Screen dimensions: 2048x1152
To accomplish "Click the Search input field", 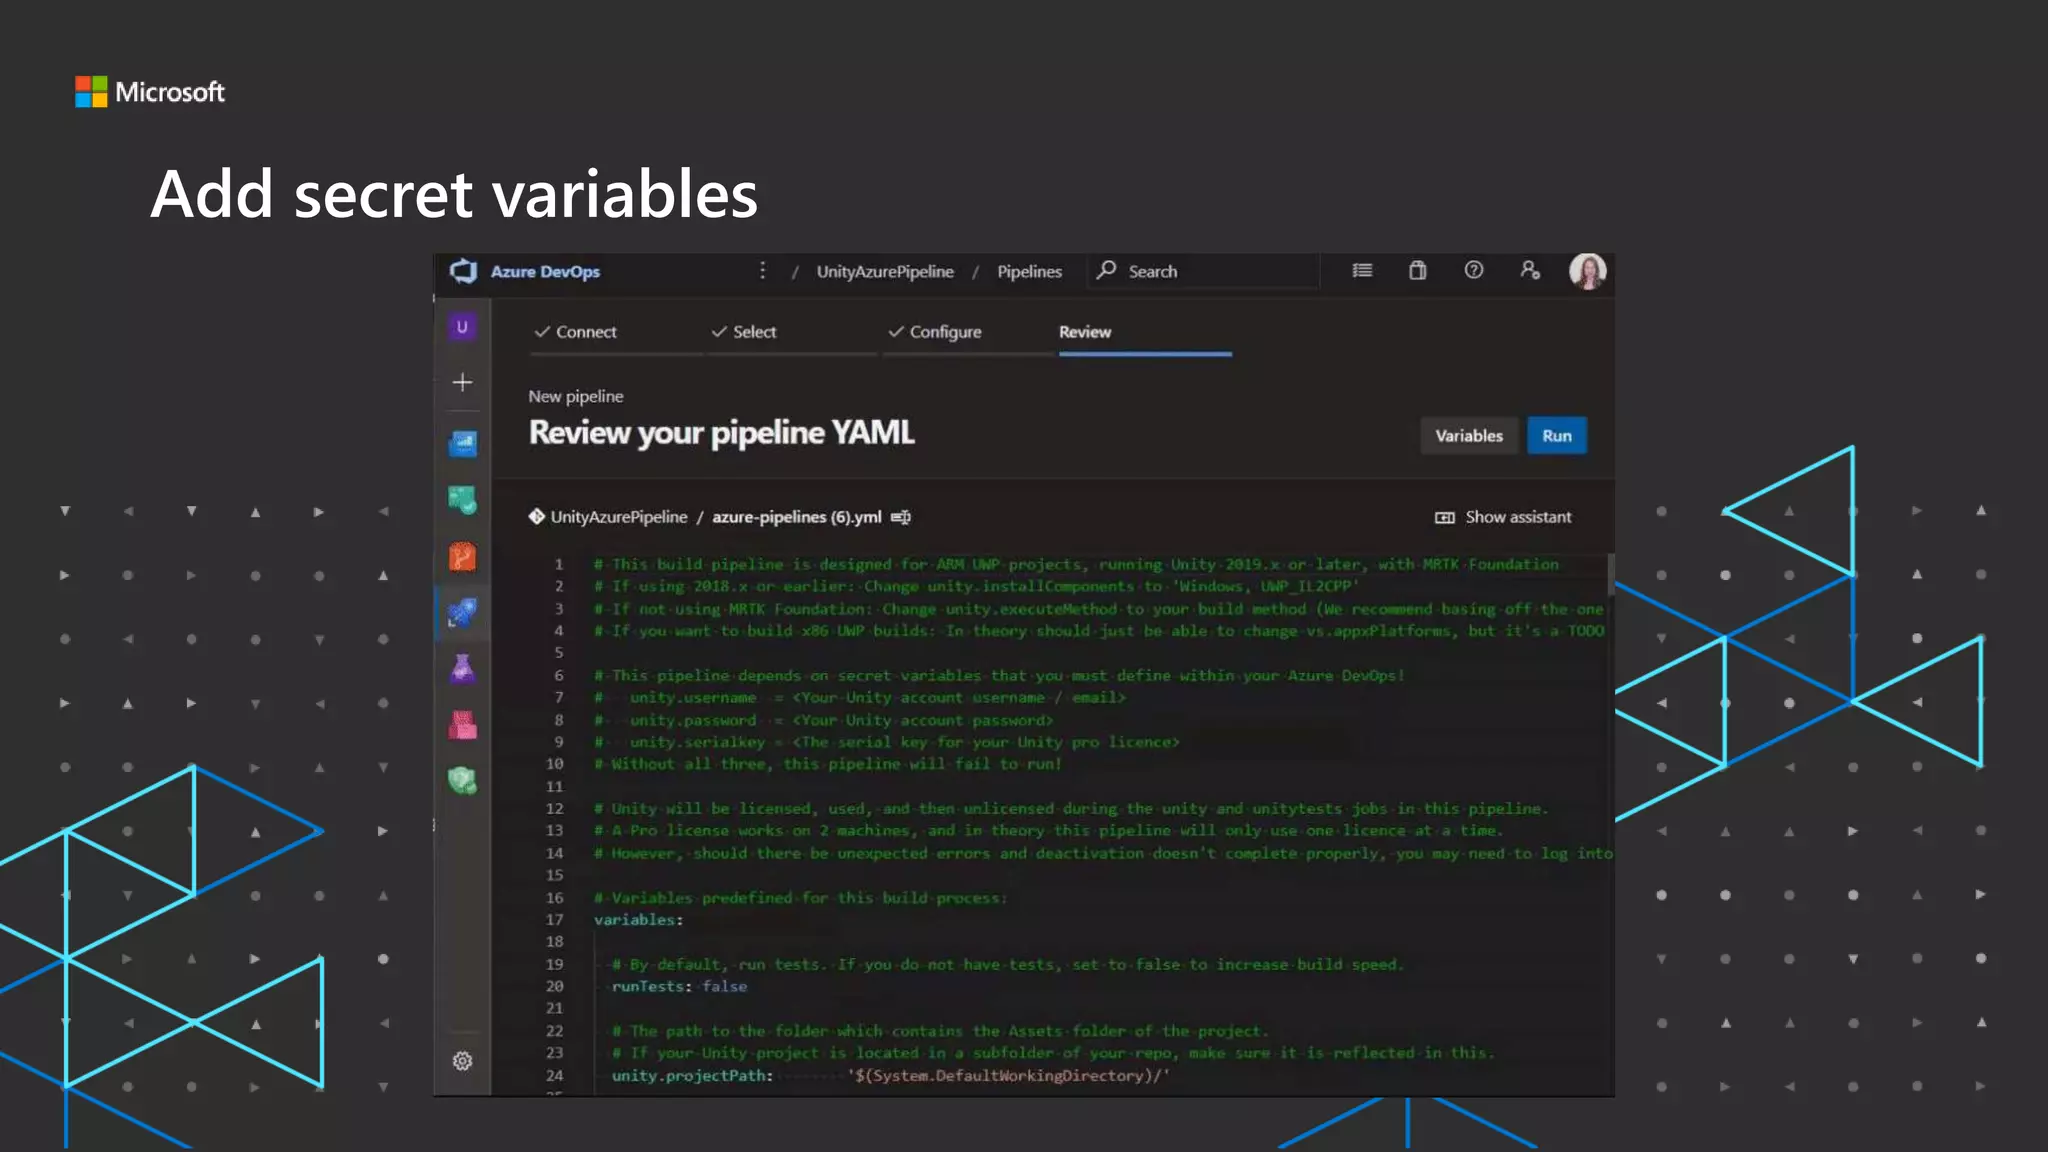I will (x=1203, y=271).
